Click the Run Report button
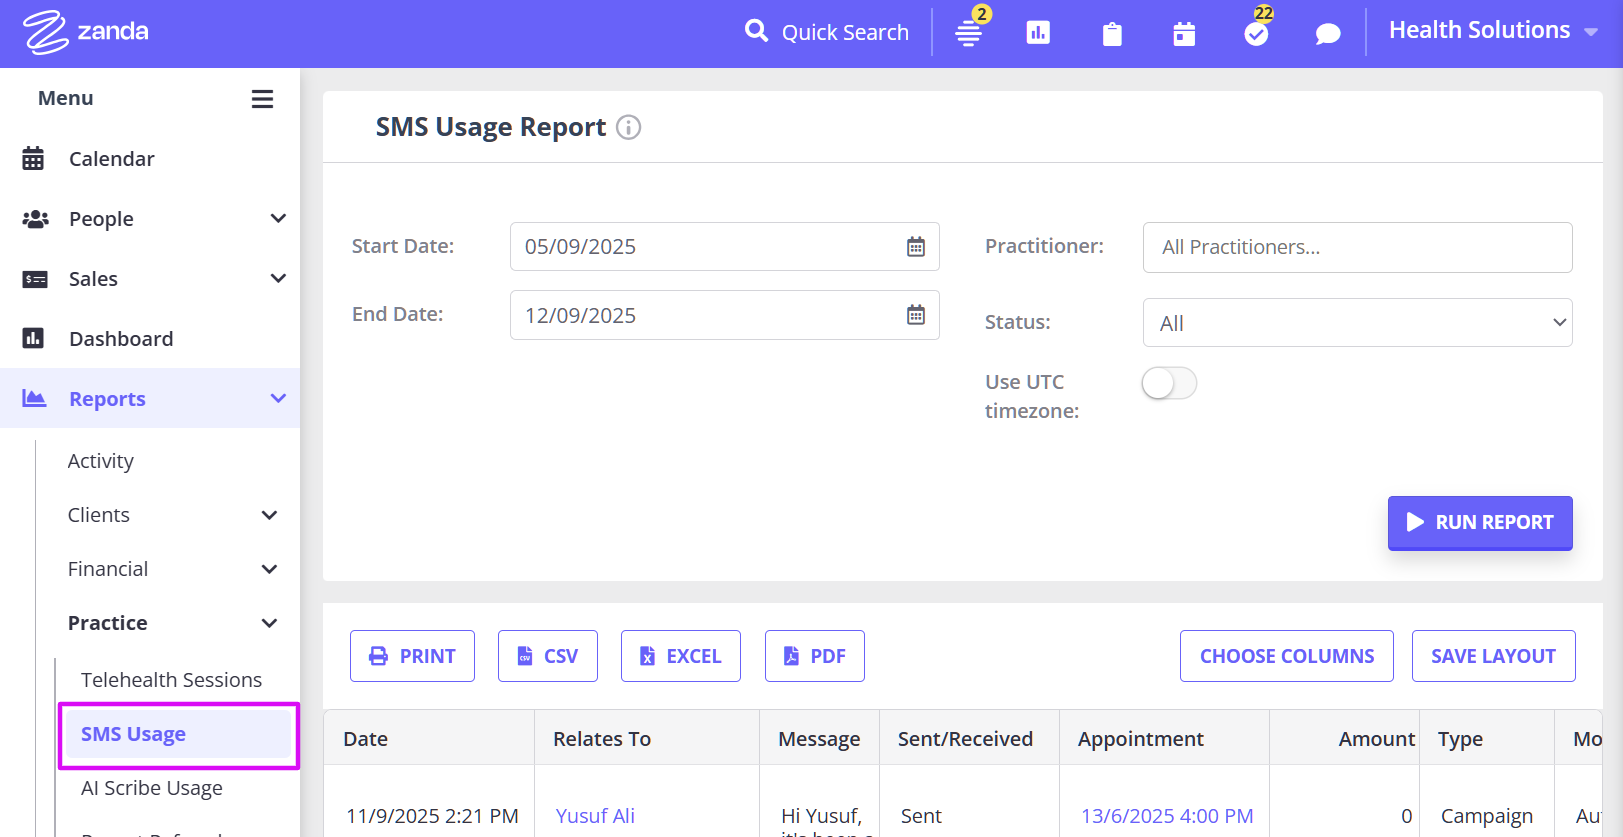Image resolution: width=1623 pixels, height=837 pixels. (x=1479, y=523)
